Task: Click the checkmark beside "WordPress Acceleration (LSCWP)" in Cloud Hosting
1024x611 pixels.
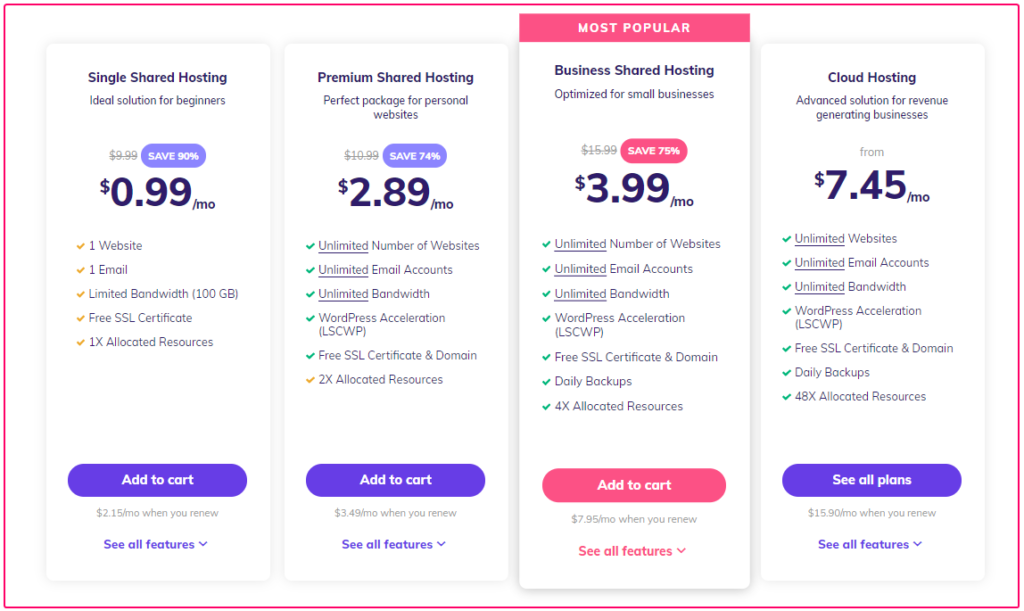Action: point(787,310)
